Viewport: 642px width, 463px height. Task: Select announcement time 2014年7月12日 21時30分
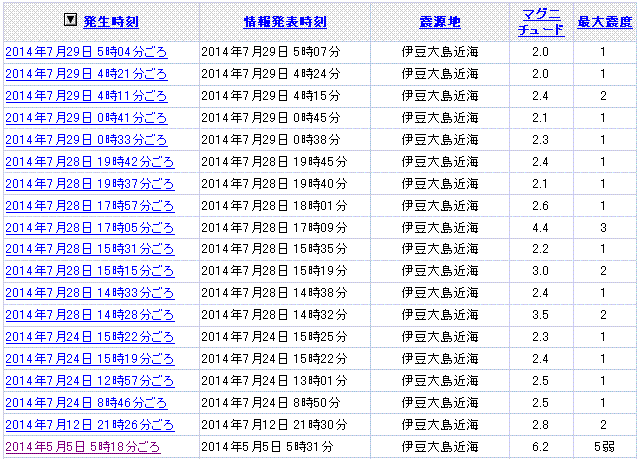(274, 425)
